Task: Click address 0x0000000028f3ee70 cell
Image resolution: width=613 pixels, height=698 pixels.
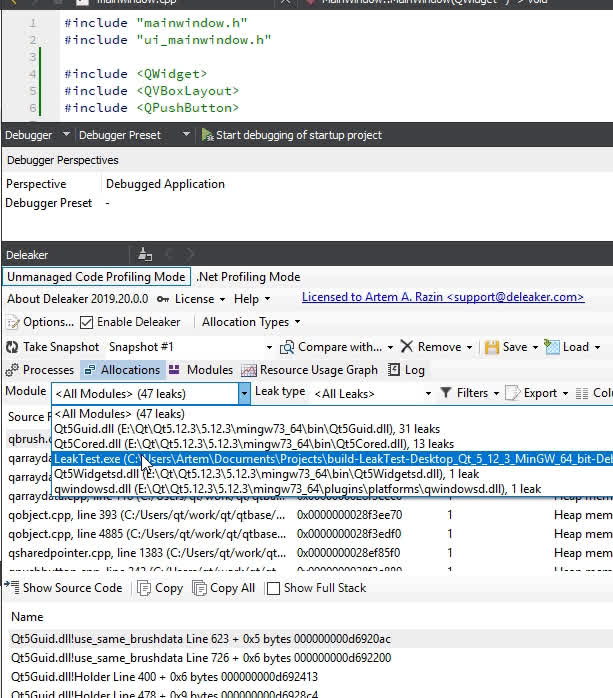Action: click(x=349, y=515)
